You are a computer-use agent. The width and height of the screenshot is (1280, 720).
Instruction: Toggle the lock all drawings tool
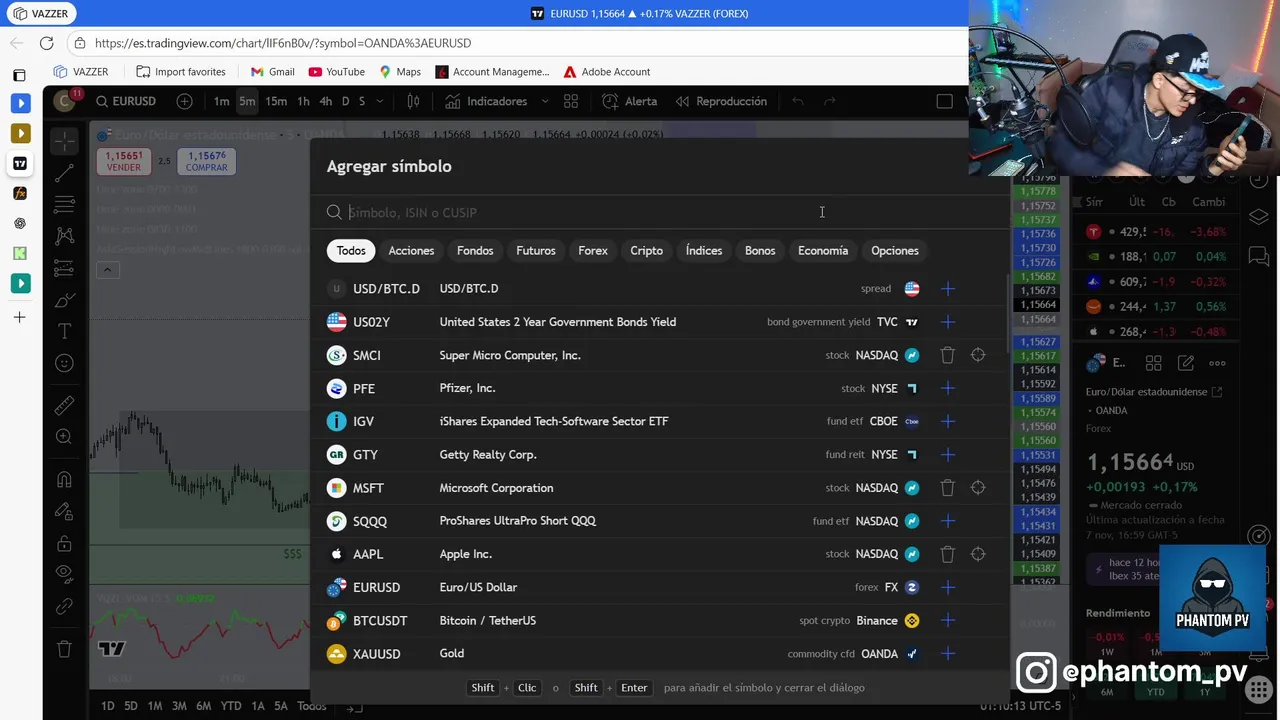(64, 543)
